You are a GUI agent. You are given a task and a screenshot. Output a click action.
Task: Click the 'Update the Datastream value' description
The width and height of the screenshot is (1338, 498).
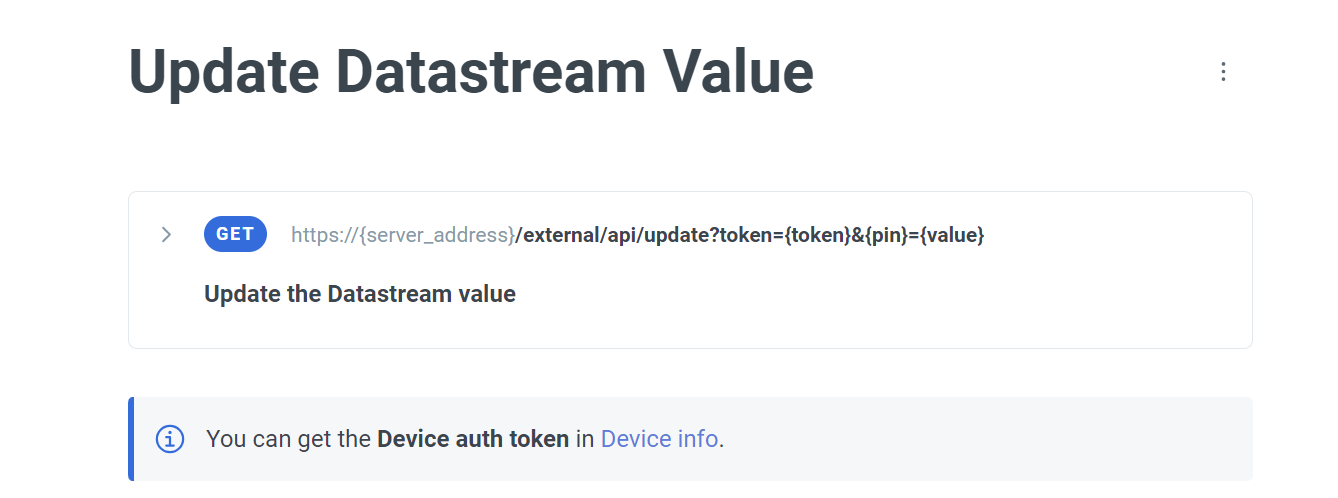(360, 294)
